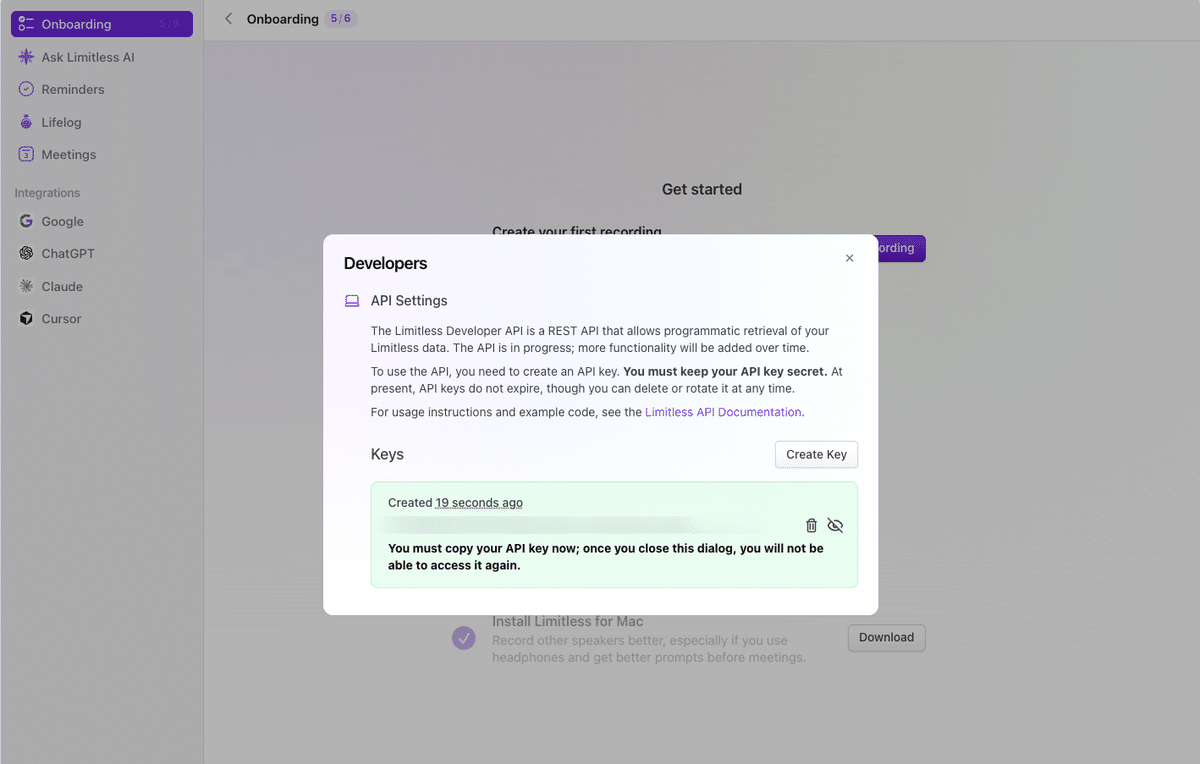Open the Lifelog pendant icon

click(26, 122)
